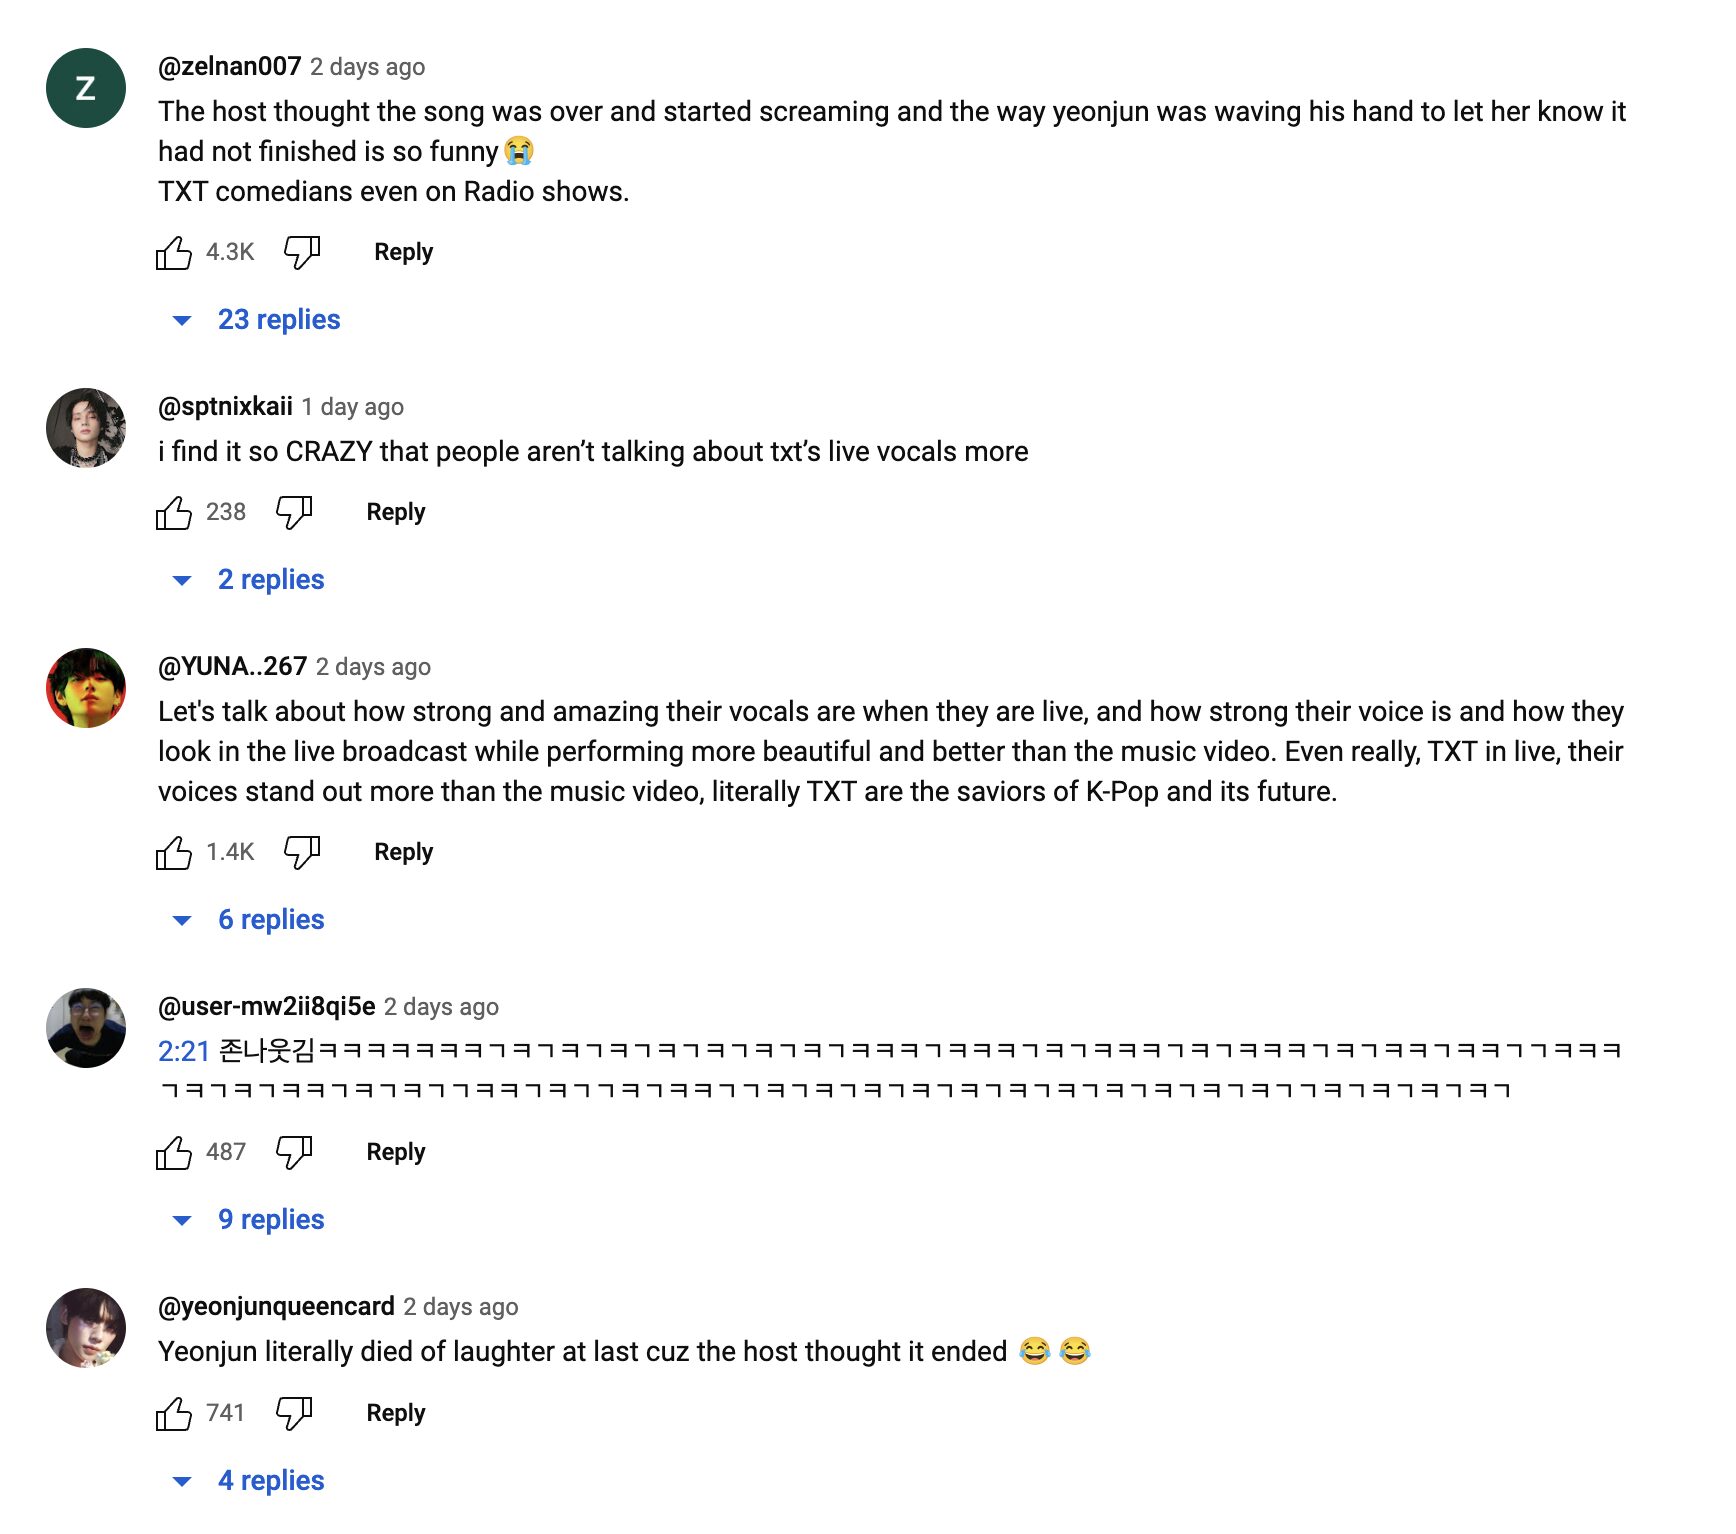Open the 9 replies thread
Viewport: 1736px width, 1534px height.
(270, 1220)
